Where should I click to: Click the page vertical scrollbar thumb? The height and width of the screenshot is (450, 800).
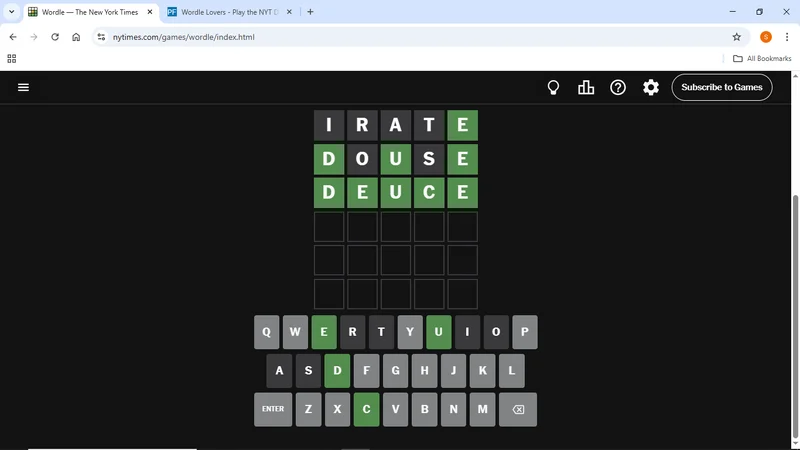click(x=795, y=316)
